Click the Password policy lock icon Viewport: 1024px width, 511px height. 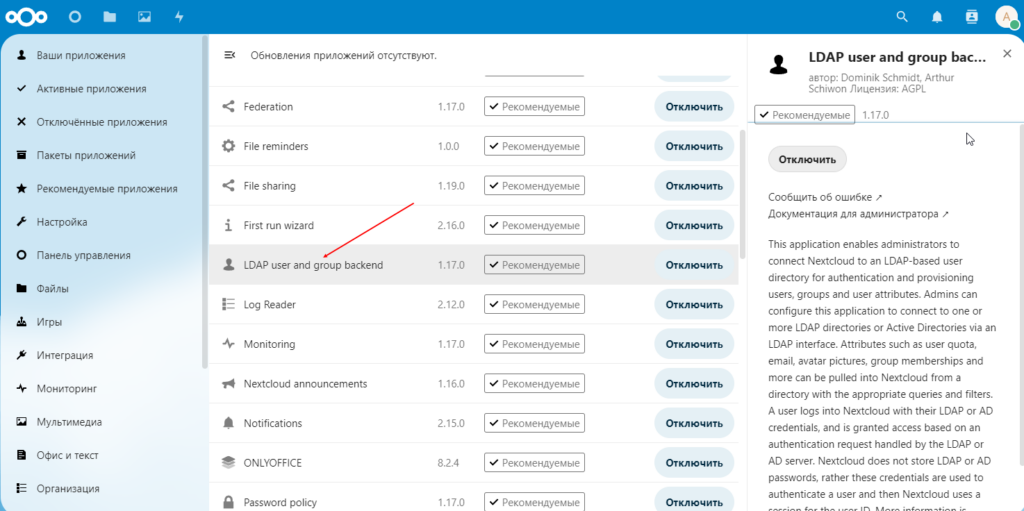click(x=228, y=502)
